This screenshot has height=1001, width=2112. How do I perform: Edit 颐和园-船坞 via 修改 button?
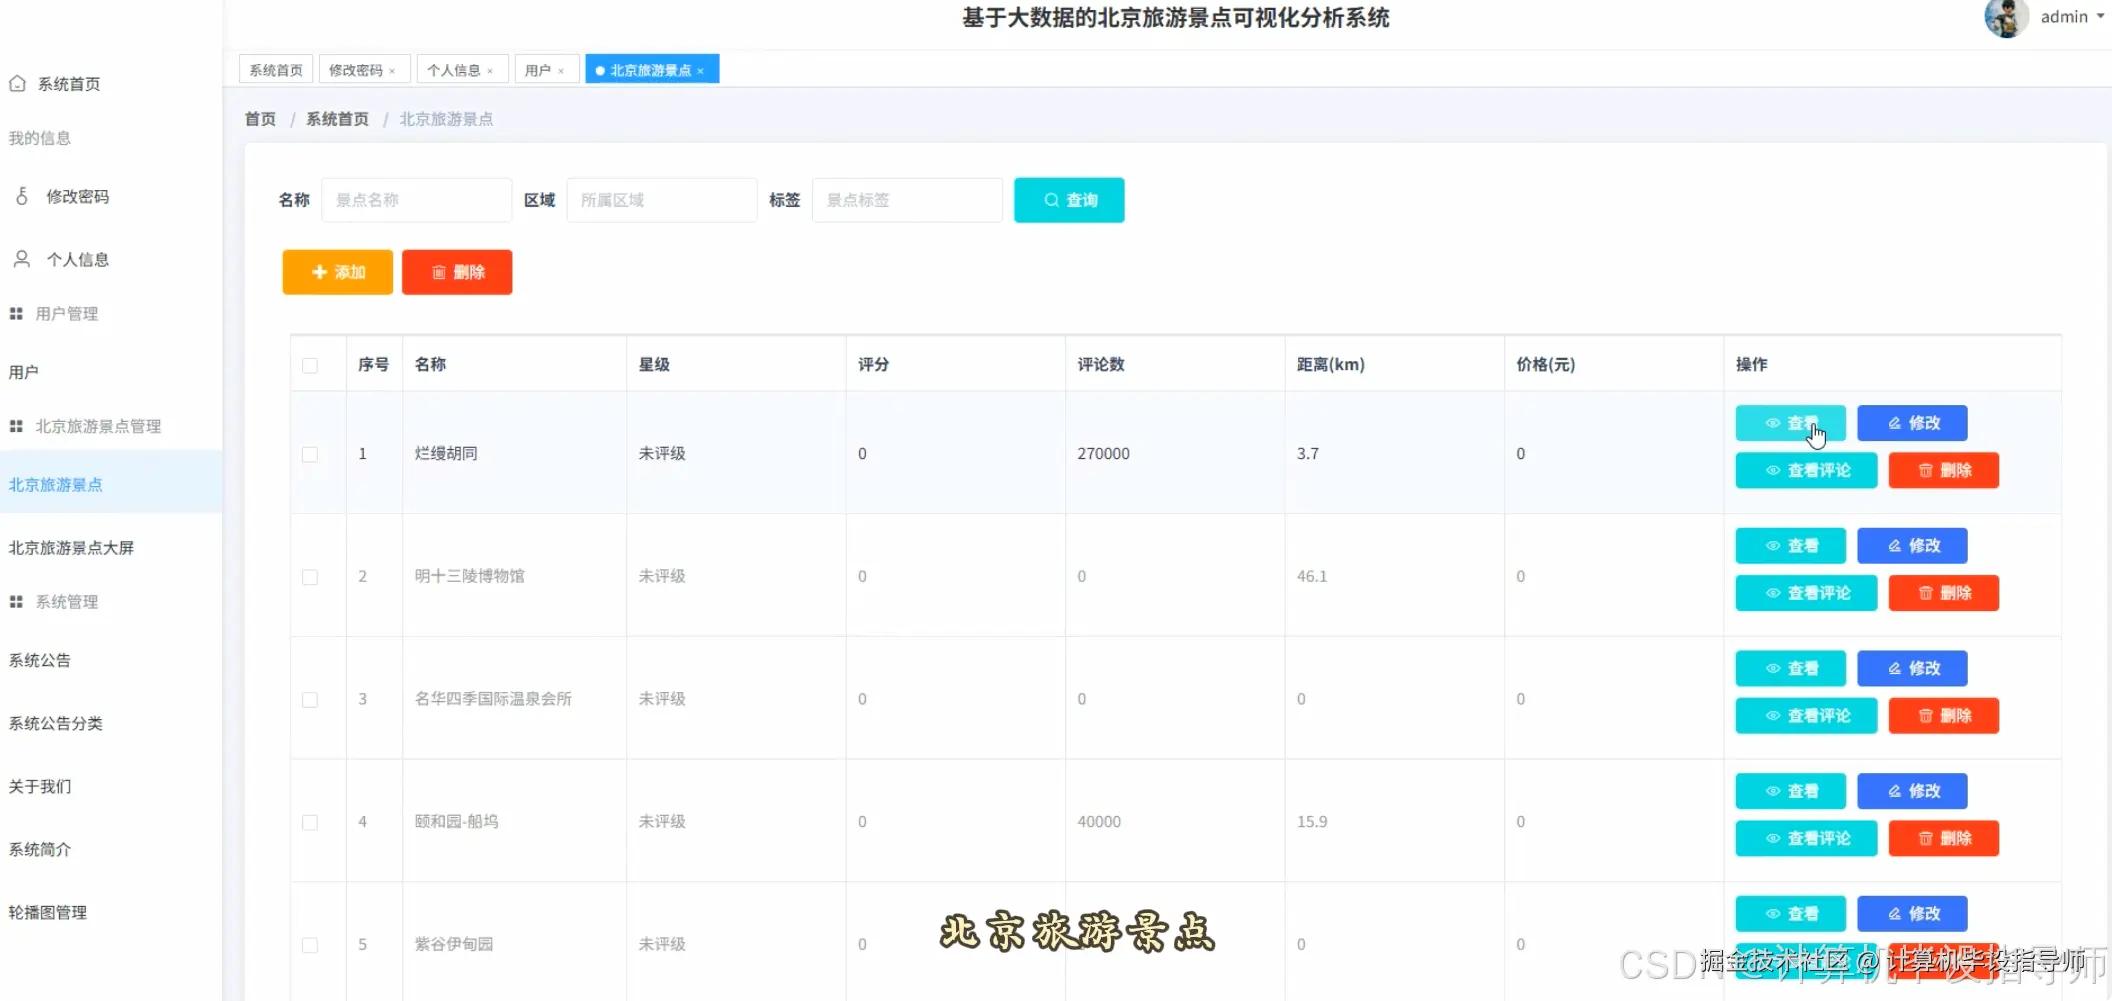tap(1912, 791)
